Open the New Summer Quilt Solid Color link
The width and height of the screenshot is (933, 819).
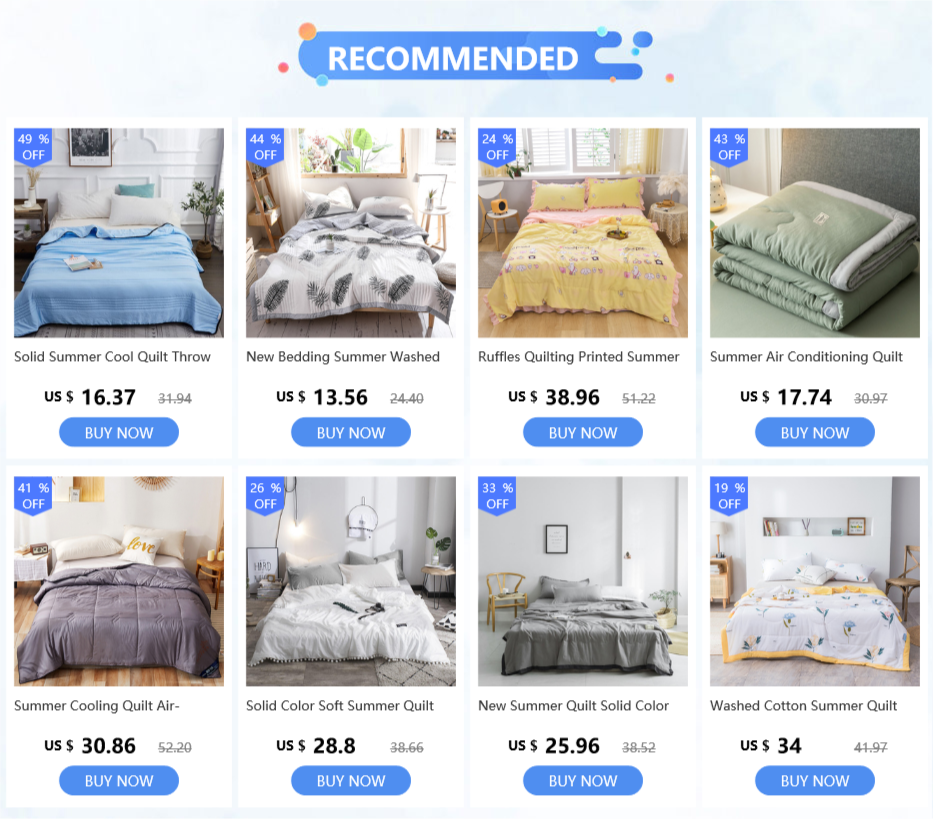point(574,705)
